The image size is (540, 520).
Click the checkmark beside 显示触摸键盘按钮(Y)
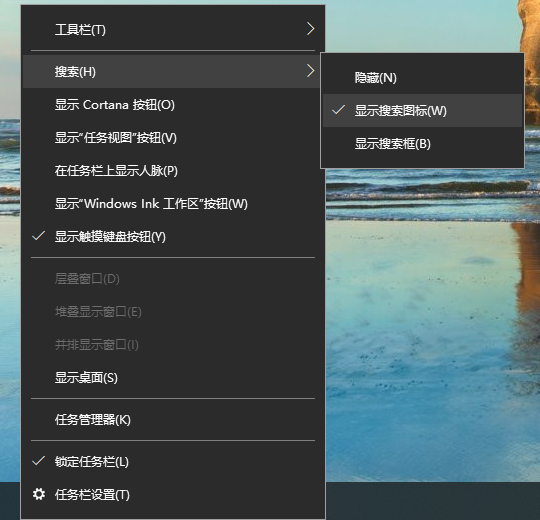pyautogui.click(x=39, y=236)
